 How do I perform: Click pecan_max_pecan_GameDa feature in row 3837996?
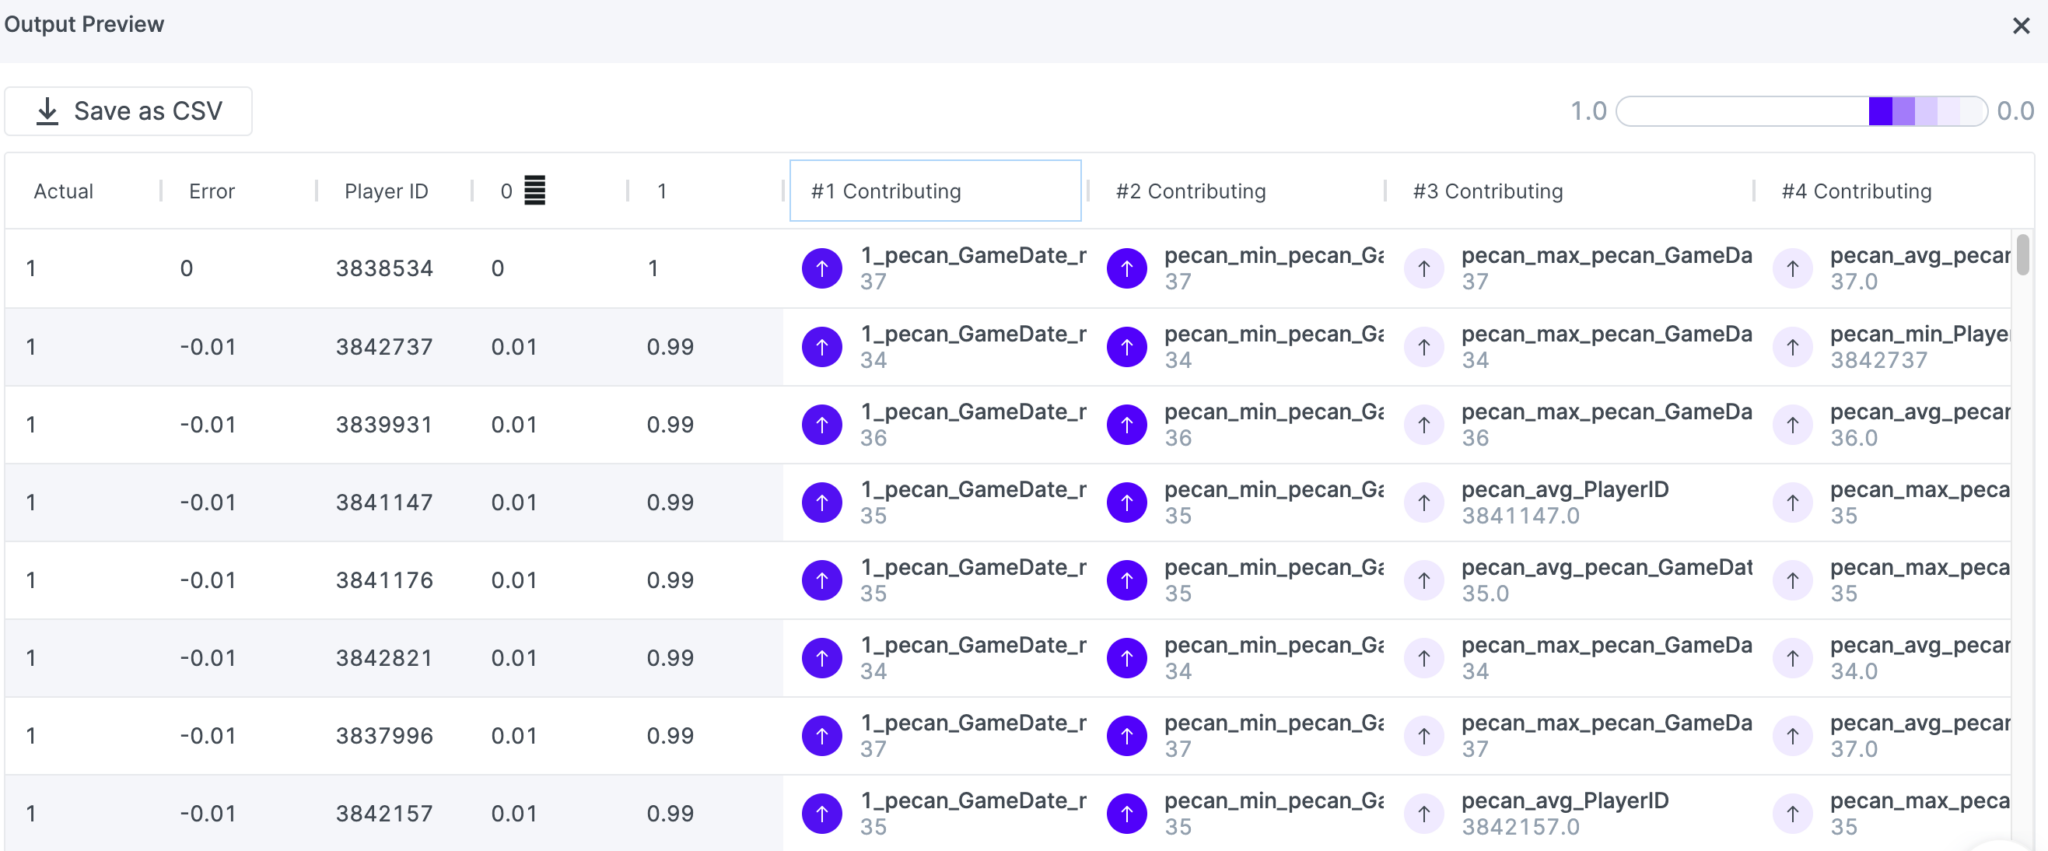1606,723
